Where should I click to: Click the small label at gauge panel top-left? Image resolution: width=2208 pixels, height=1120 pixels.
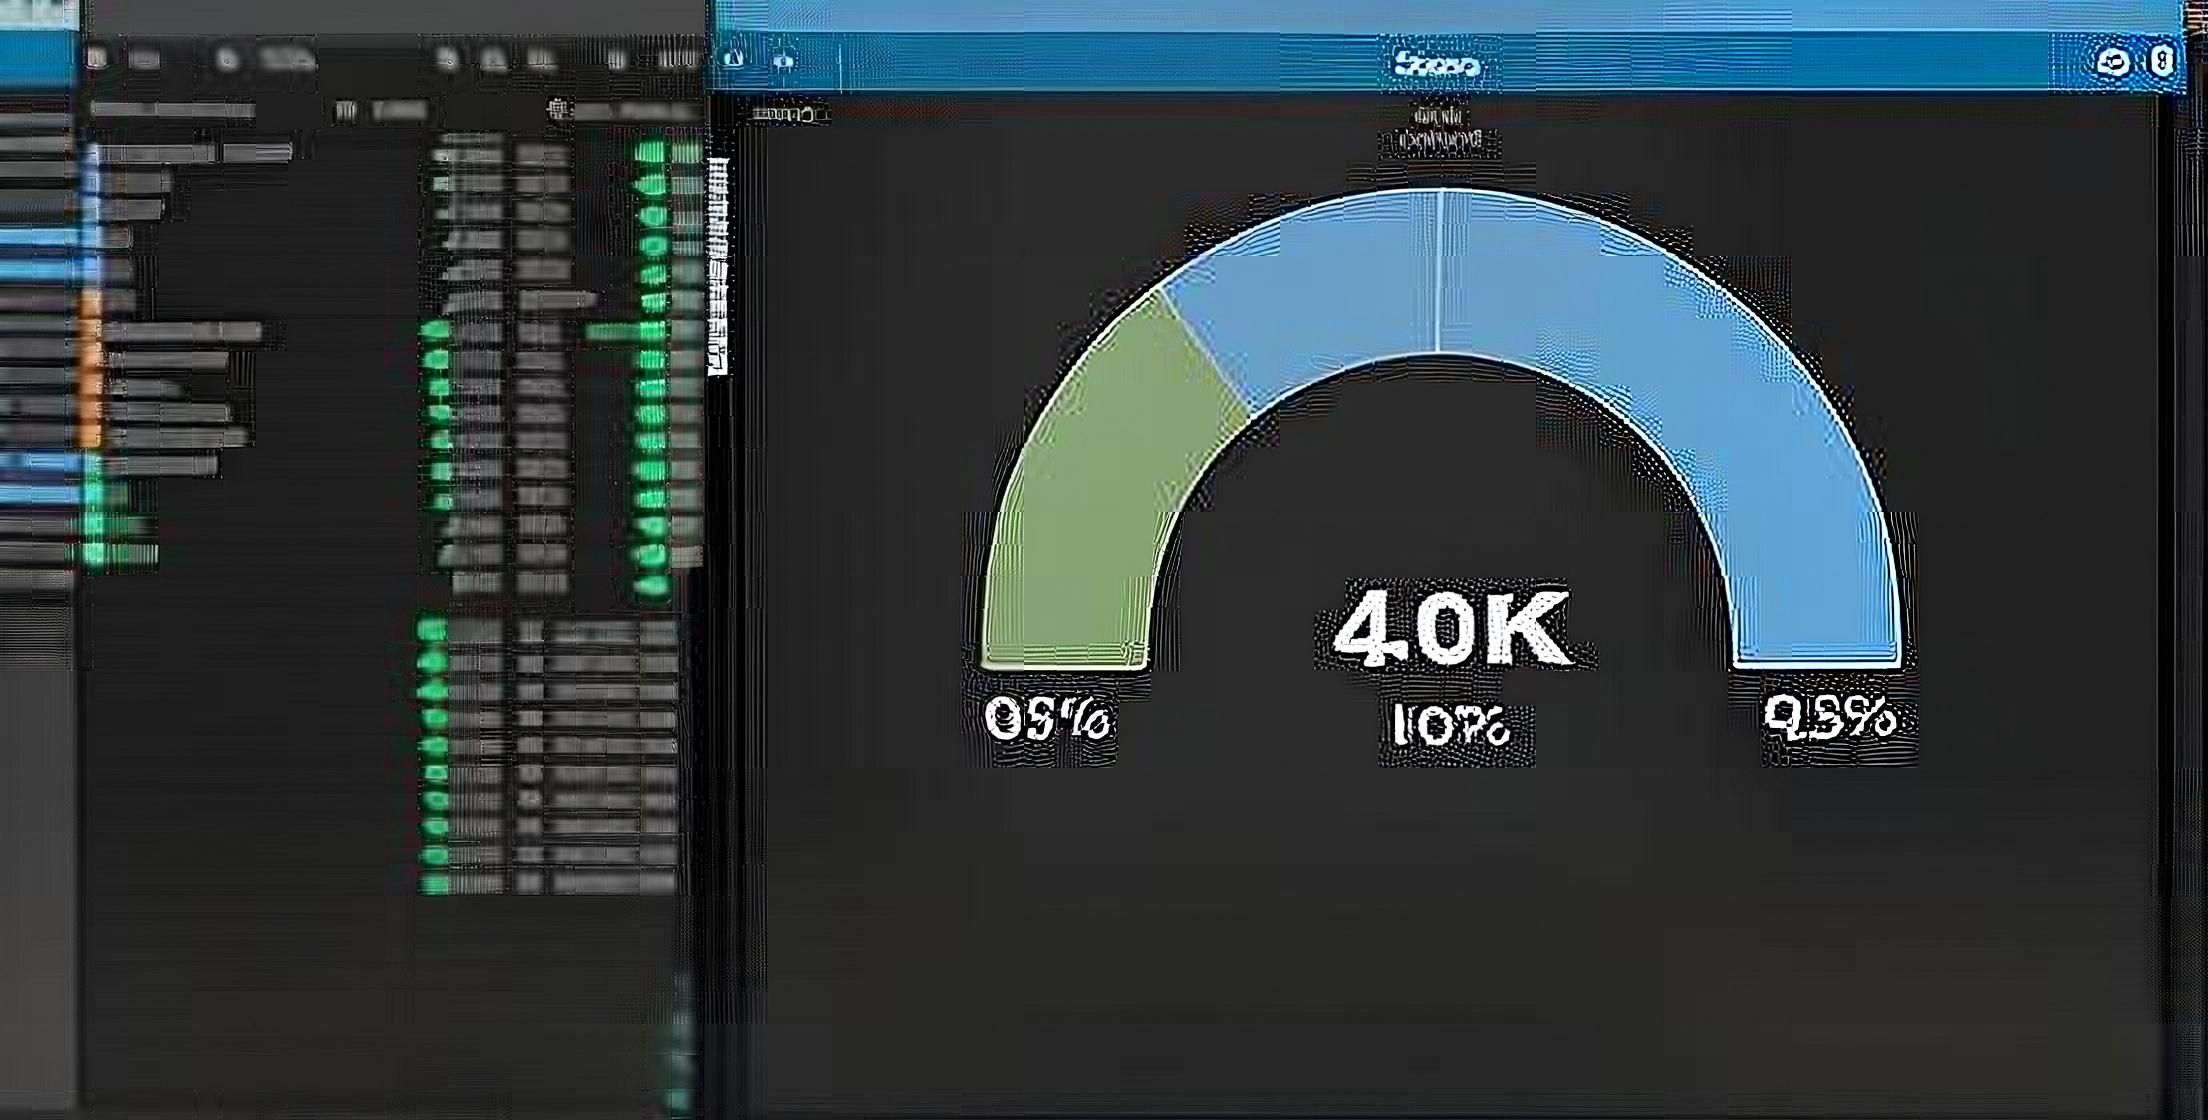[789, 115]
